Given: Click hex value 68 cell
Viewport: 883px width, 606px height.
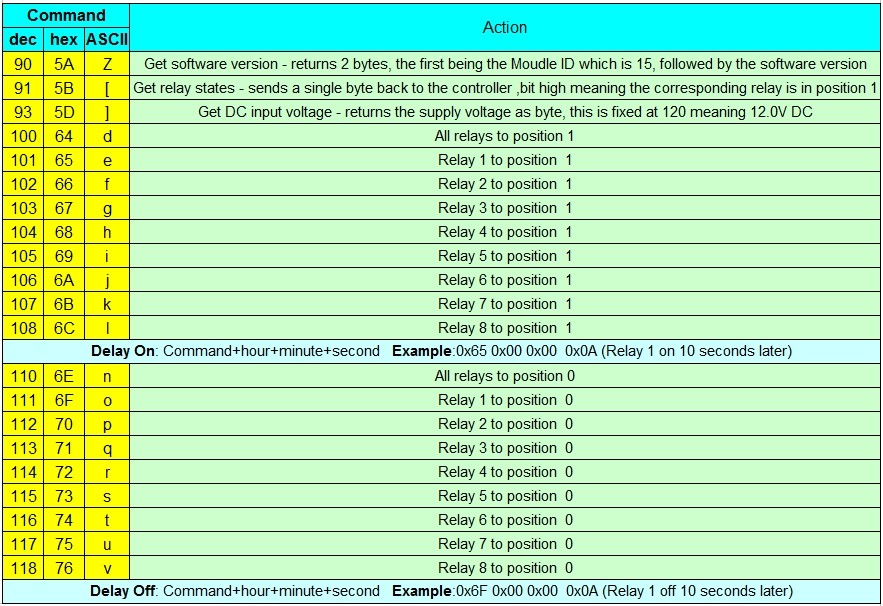Looking at the screenshot, I should 64,232.
